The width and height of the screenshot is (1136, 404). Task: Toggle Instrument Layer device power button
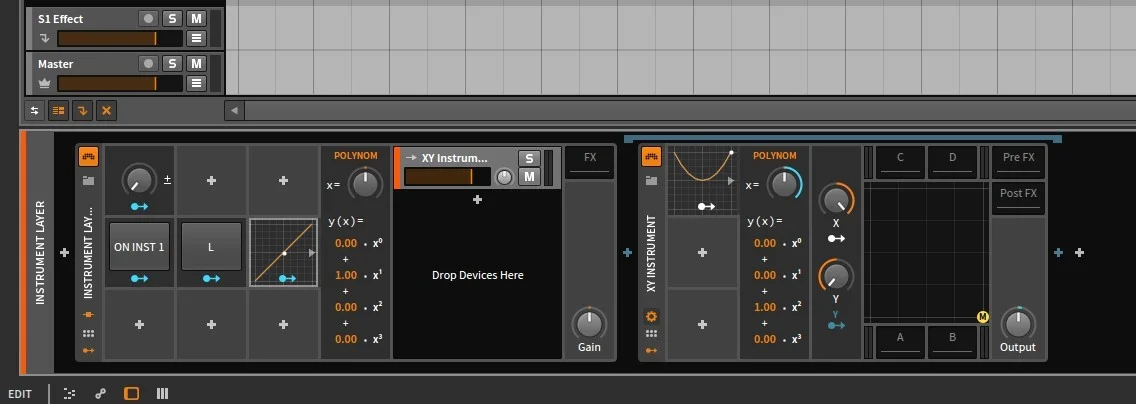(x=88, y=156)
